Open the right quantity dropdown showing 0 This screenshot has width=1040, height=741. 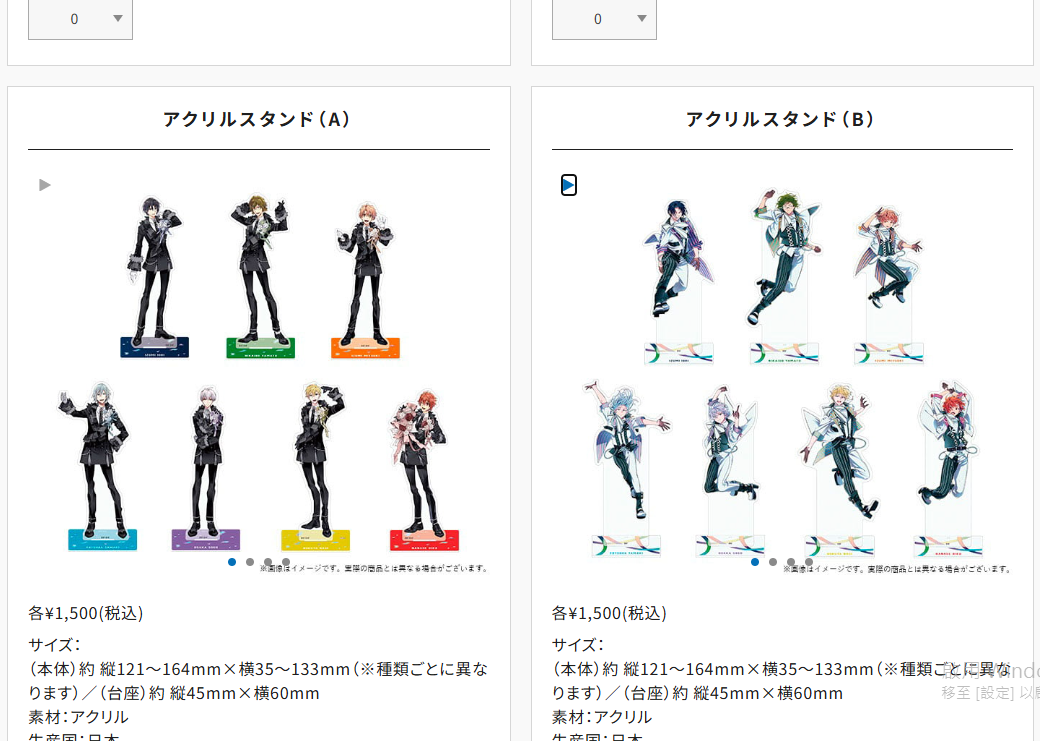[x=604, y=19]
